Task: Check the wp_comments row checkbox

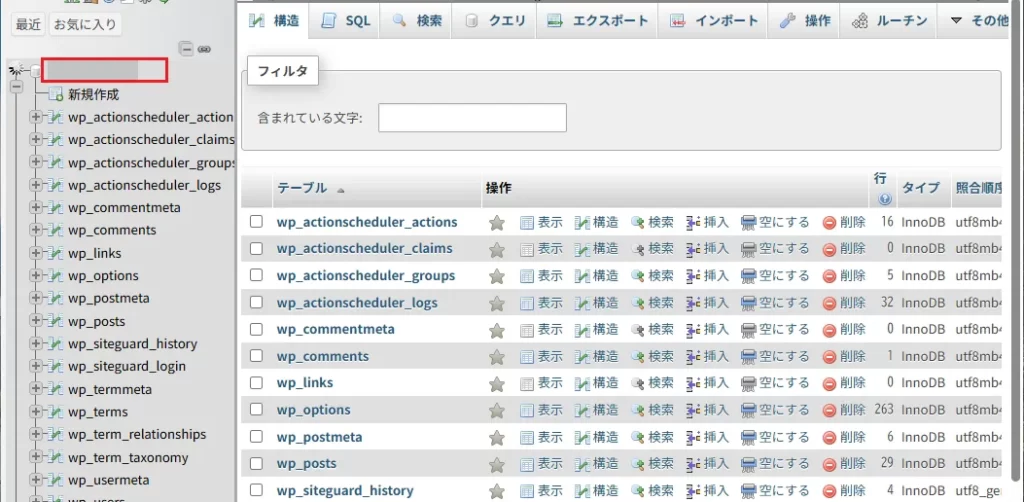Action: tap(256, 356)
